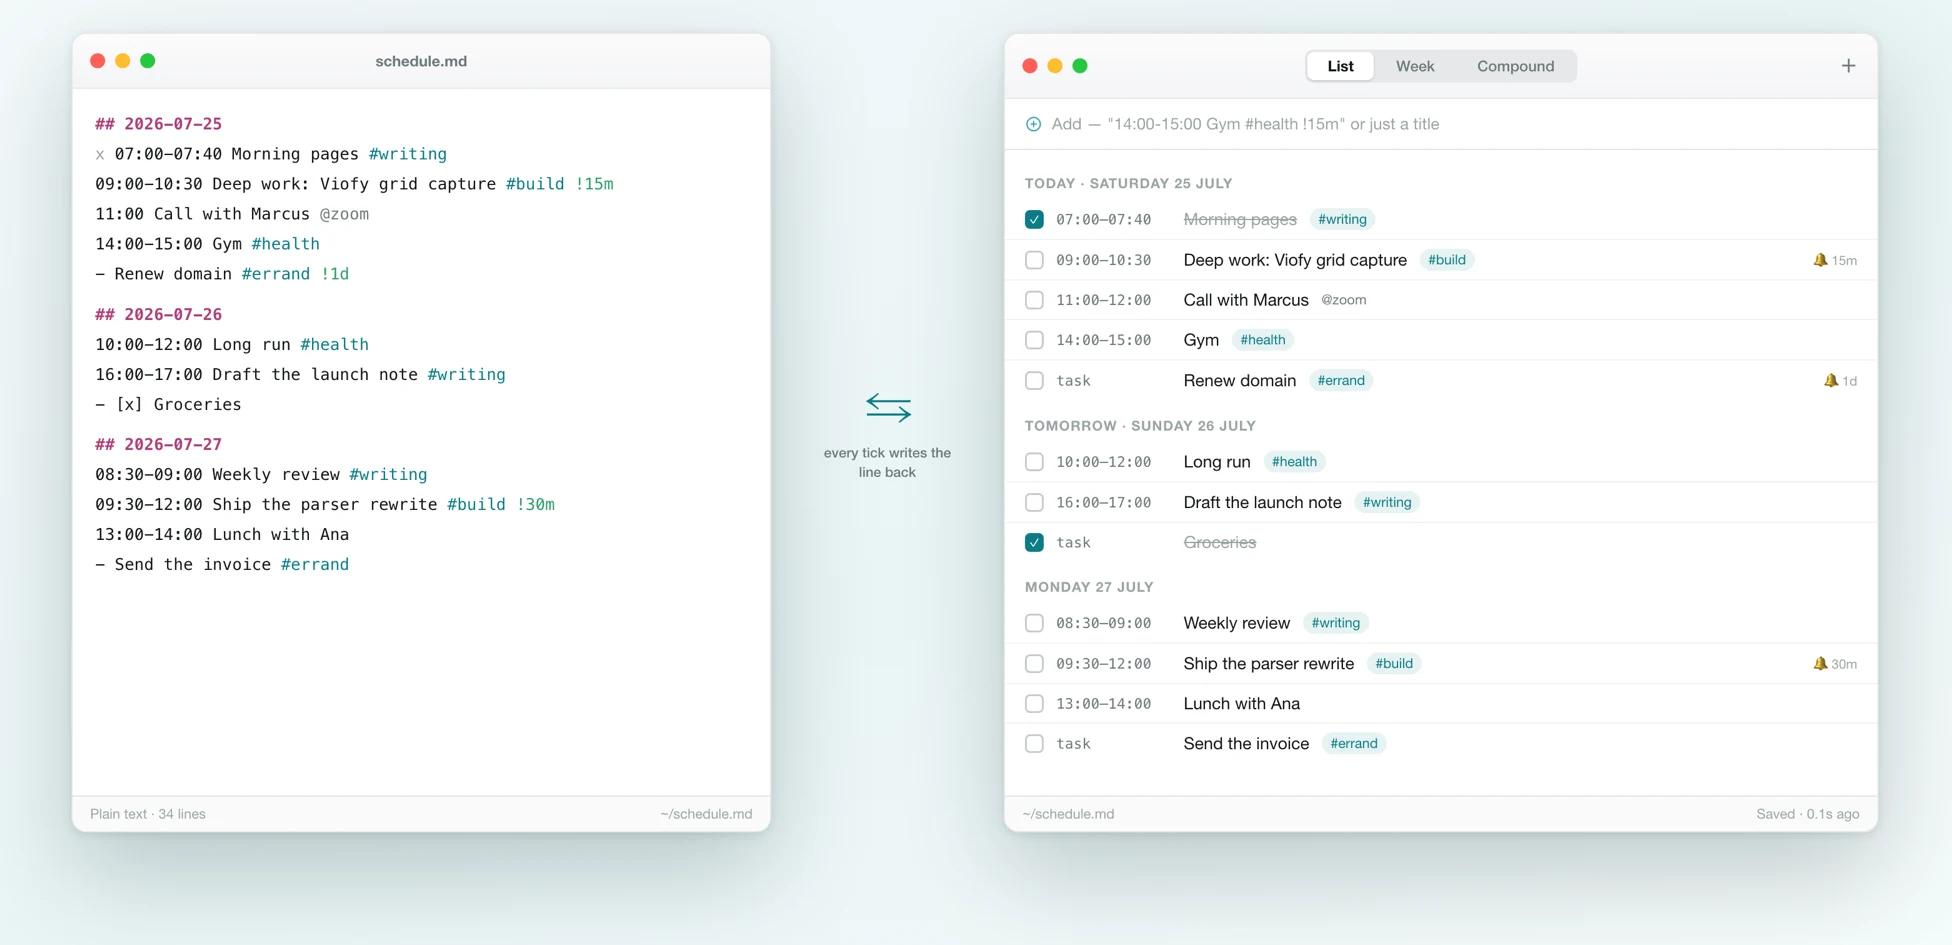Click the ## 2026-07-25 heading in editor

[158, 124]
